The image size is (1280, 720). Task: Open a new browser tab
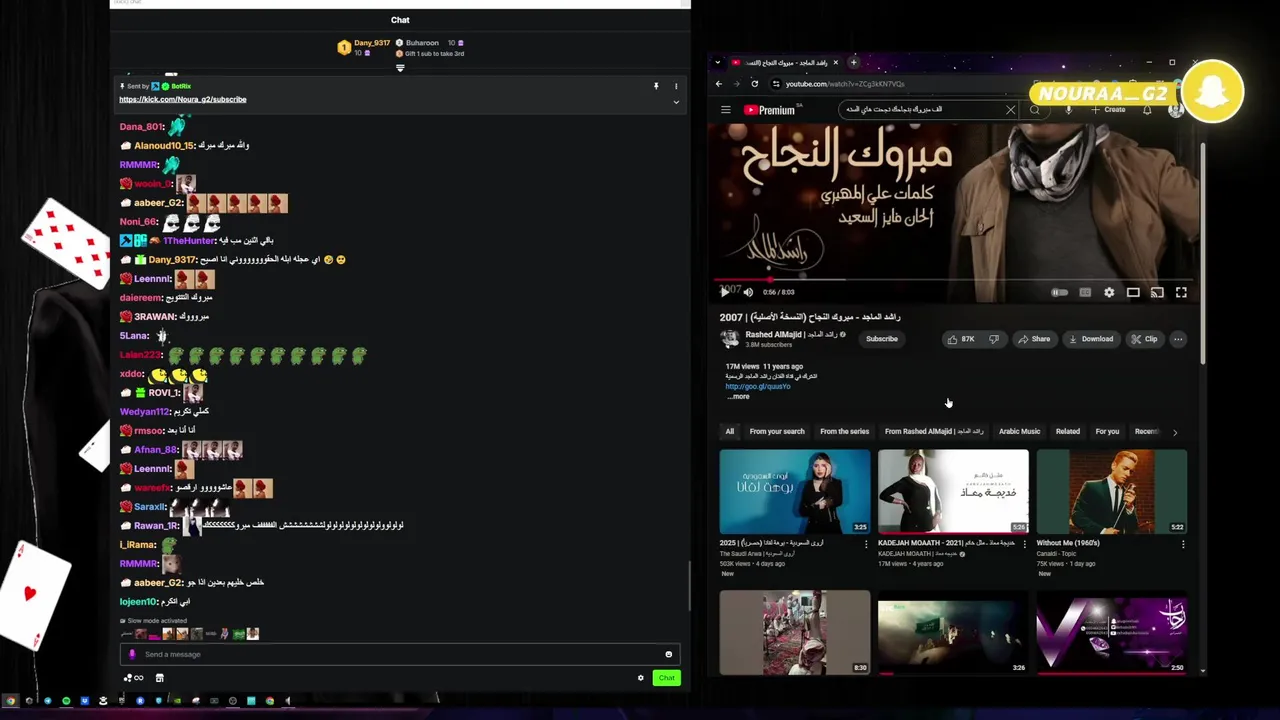coord(853,63)
